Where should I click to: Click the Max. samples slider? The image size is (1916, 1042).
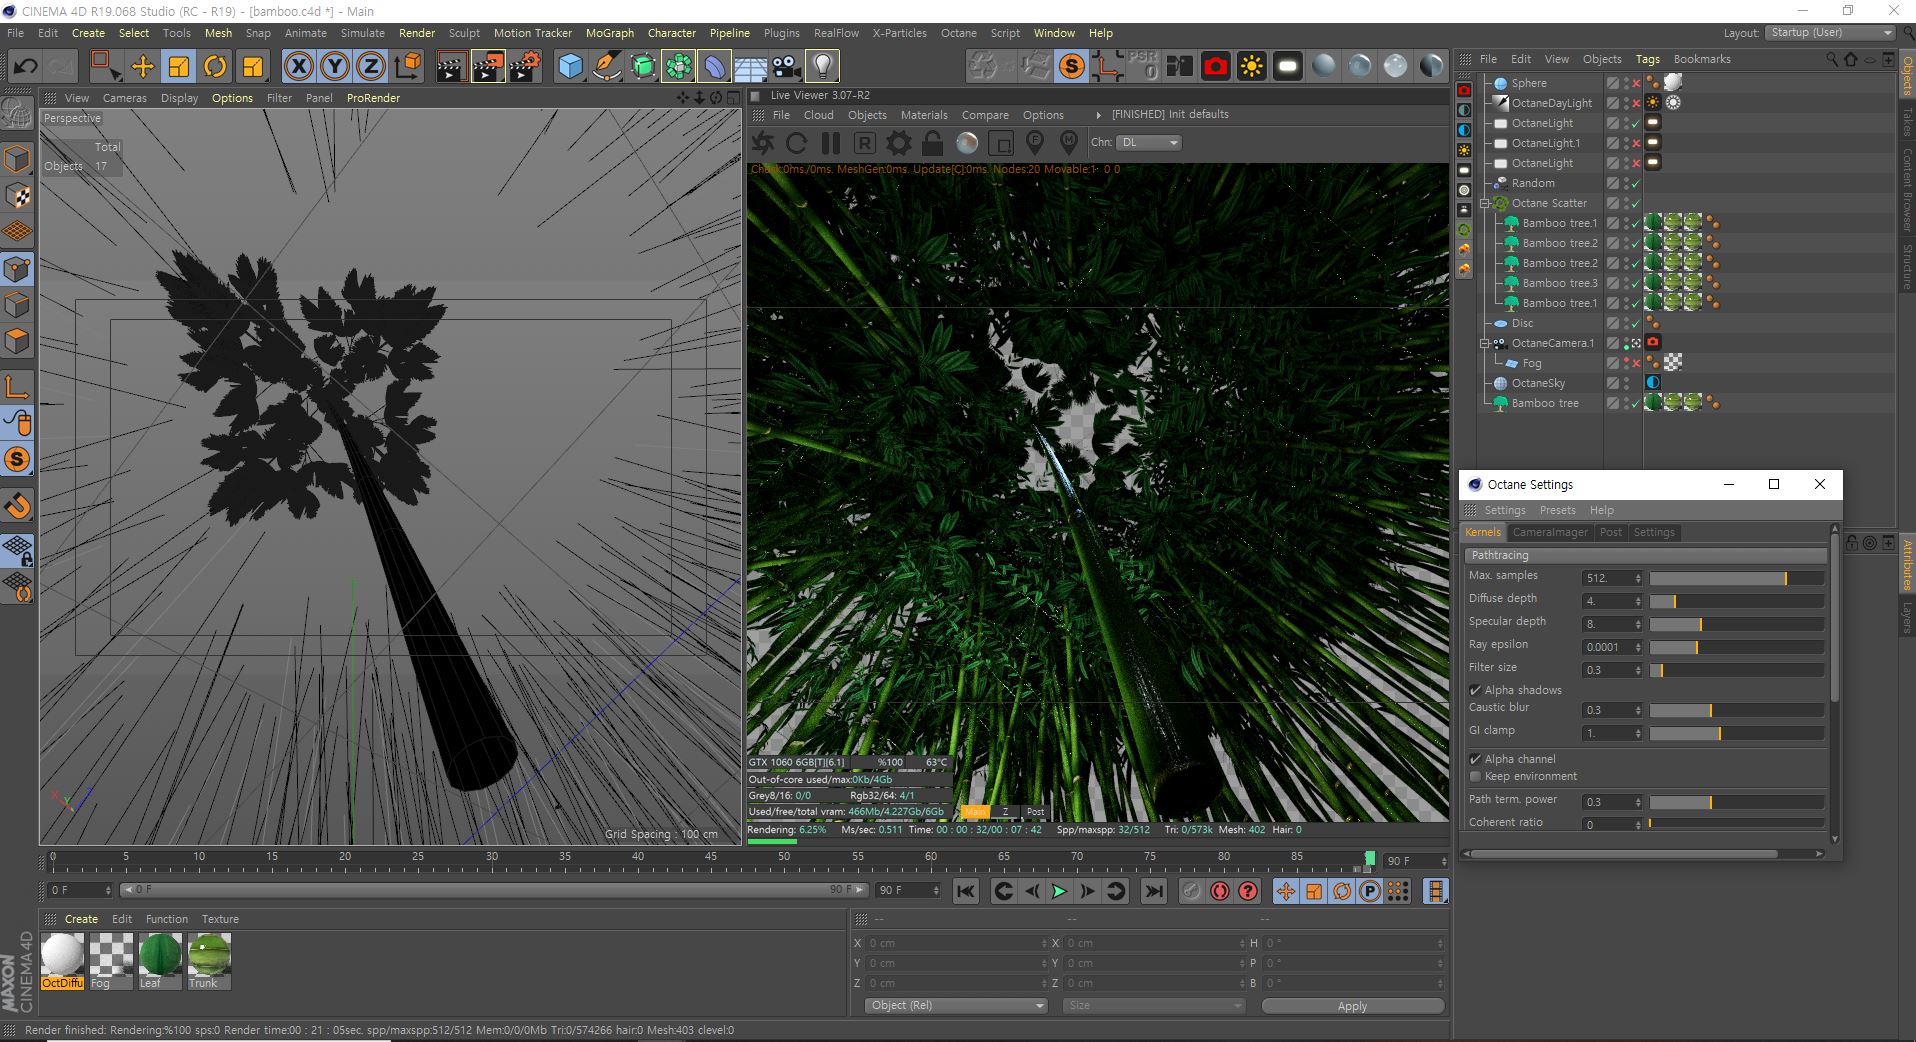pyautogui.click(x=1736, y=578)
